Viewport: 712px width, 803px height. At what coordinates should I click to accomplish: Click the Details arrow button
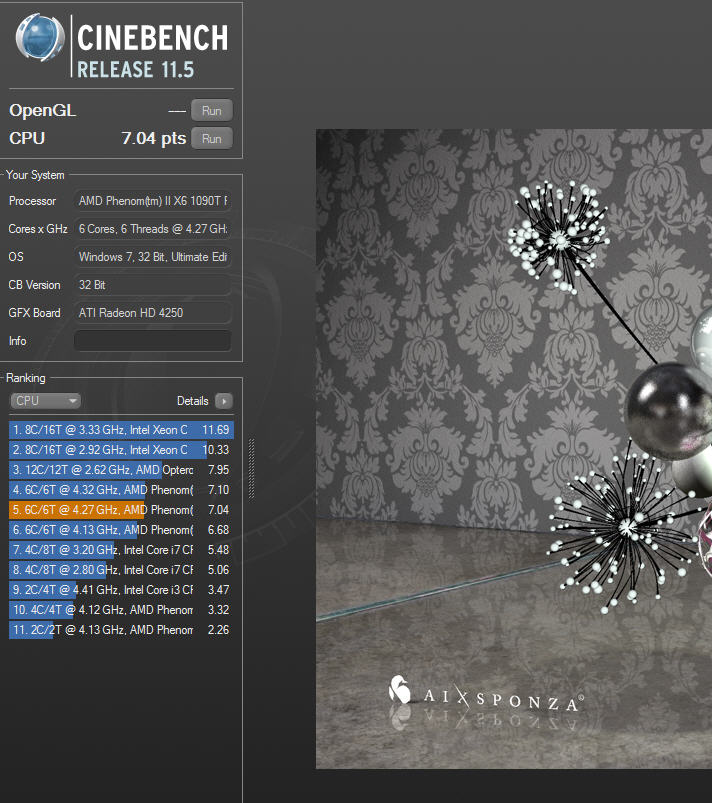(x=224, y=401)
